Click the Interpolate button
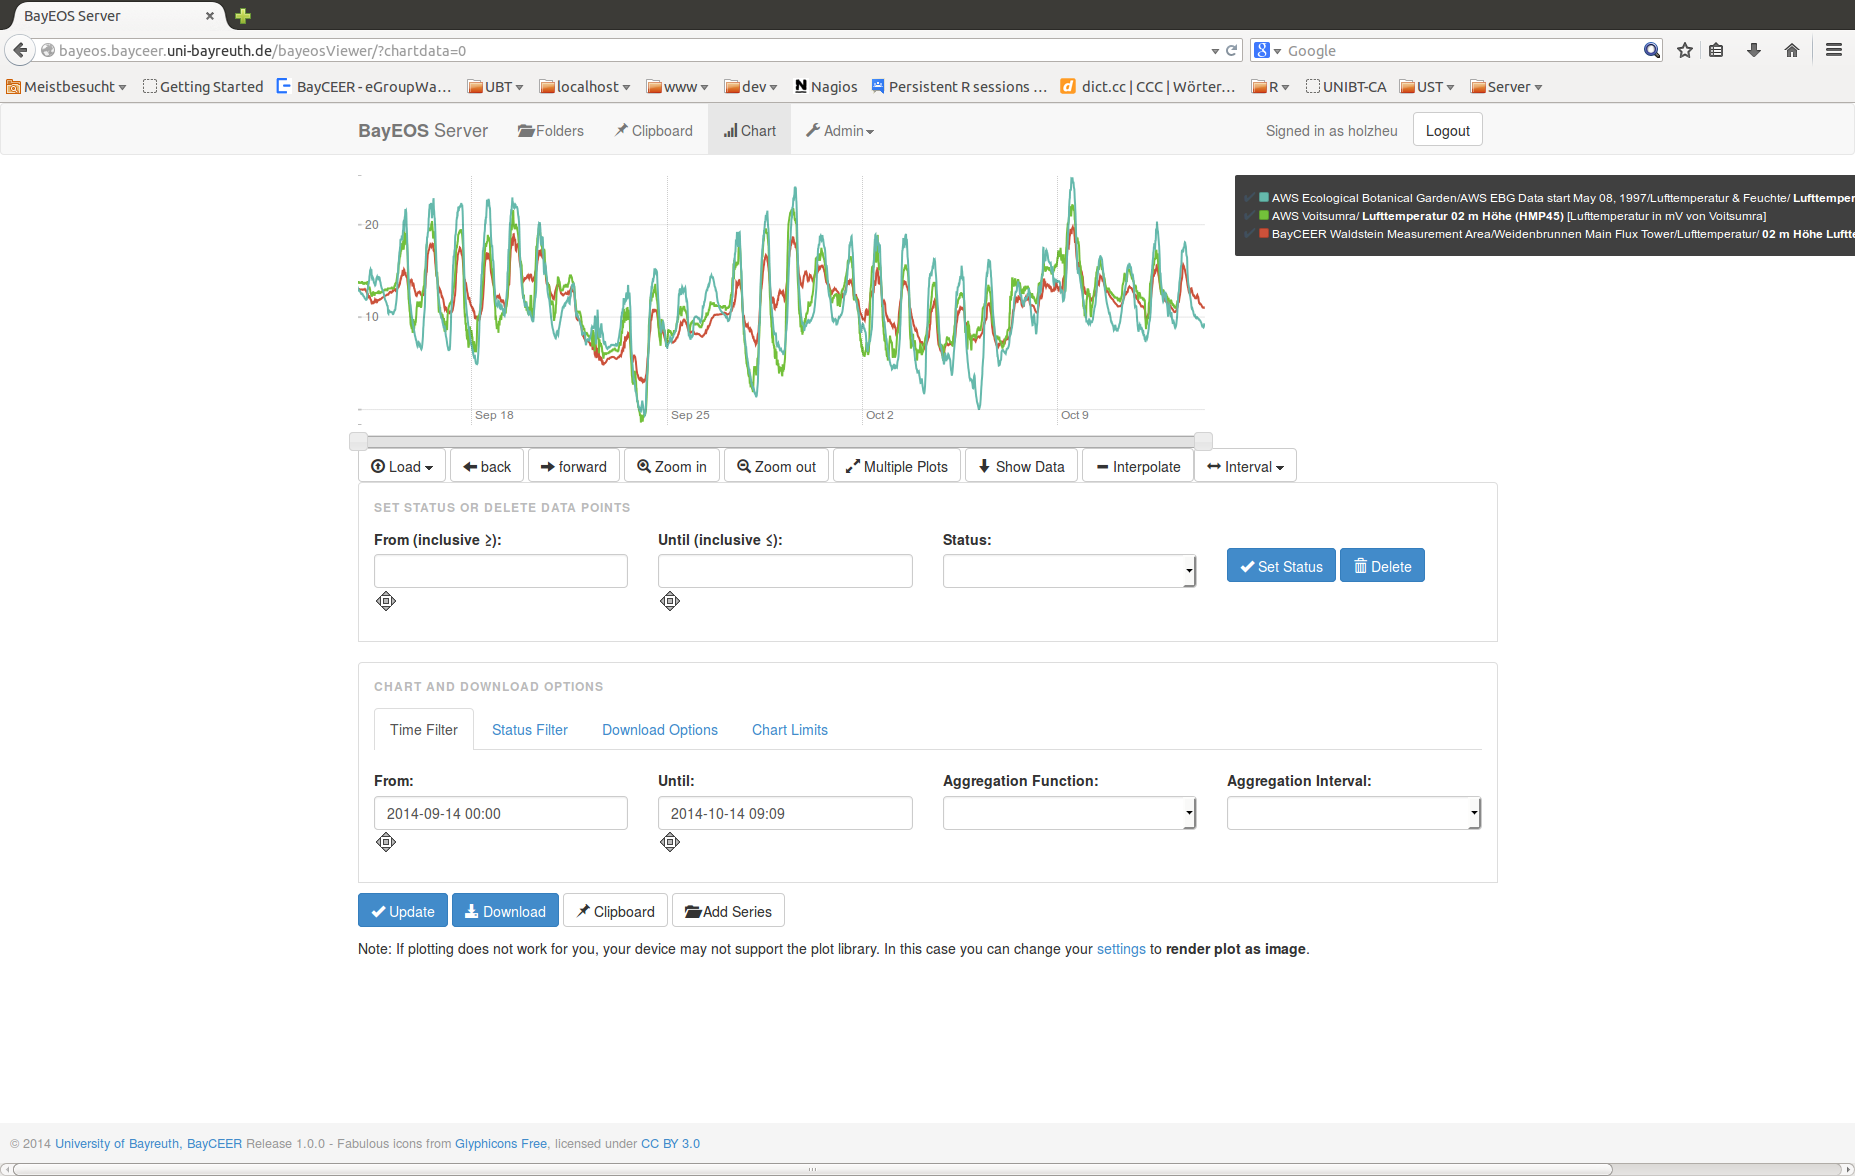The width and height of the screenshot is (1855, 1176). point(1138,467)
